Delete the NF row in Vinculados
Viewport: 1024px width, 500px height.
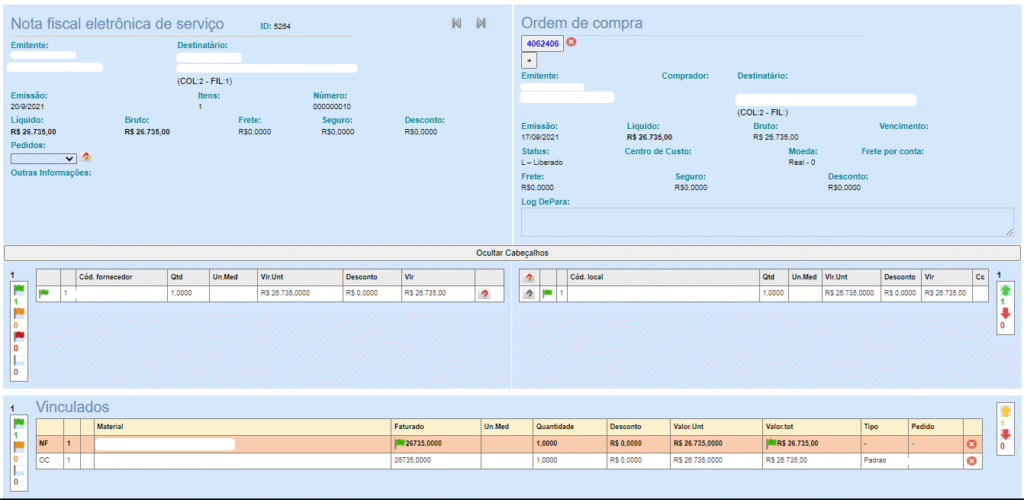pos(971,444)
